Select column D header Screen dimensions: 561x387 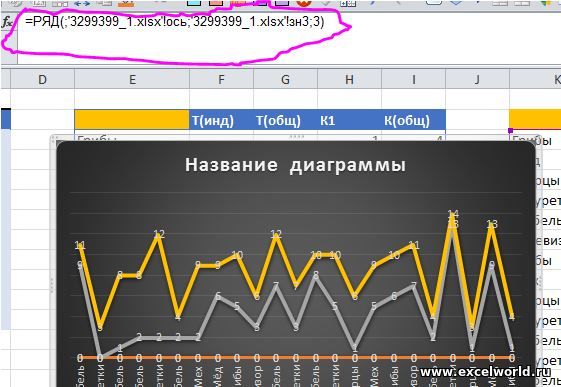[42, 79]
